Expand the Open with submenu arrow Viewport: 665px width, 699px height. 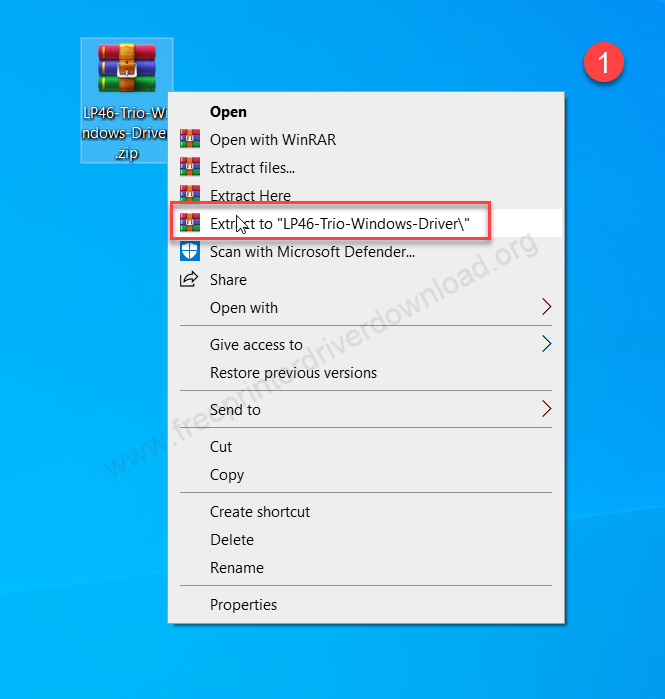(x=546, y=308)
